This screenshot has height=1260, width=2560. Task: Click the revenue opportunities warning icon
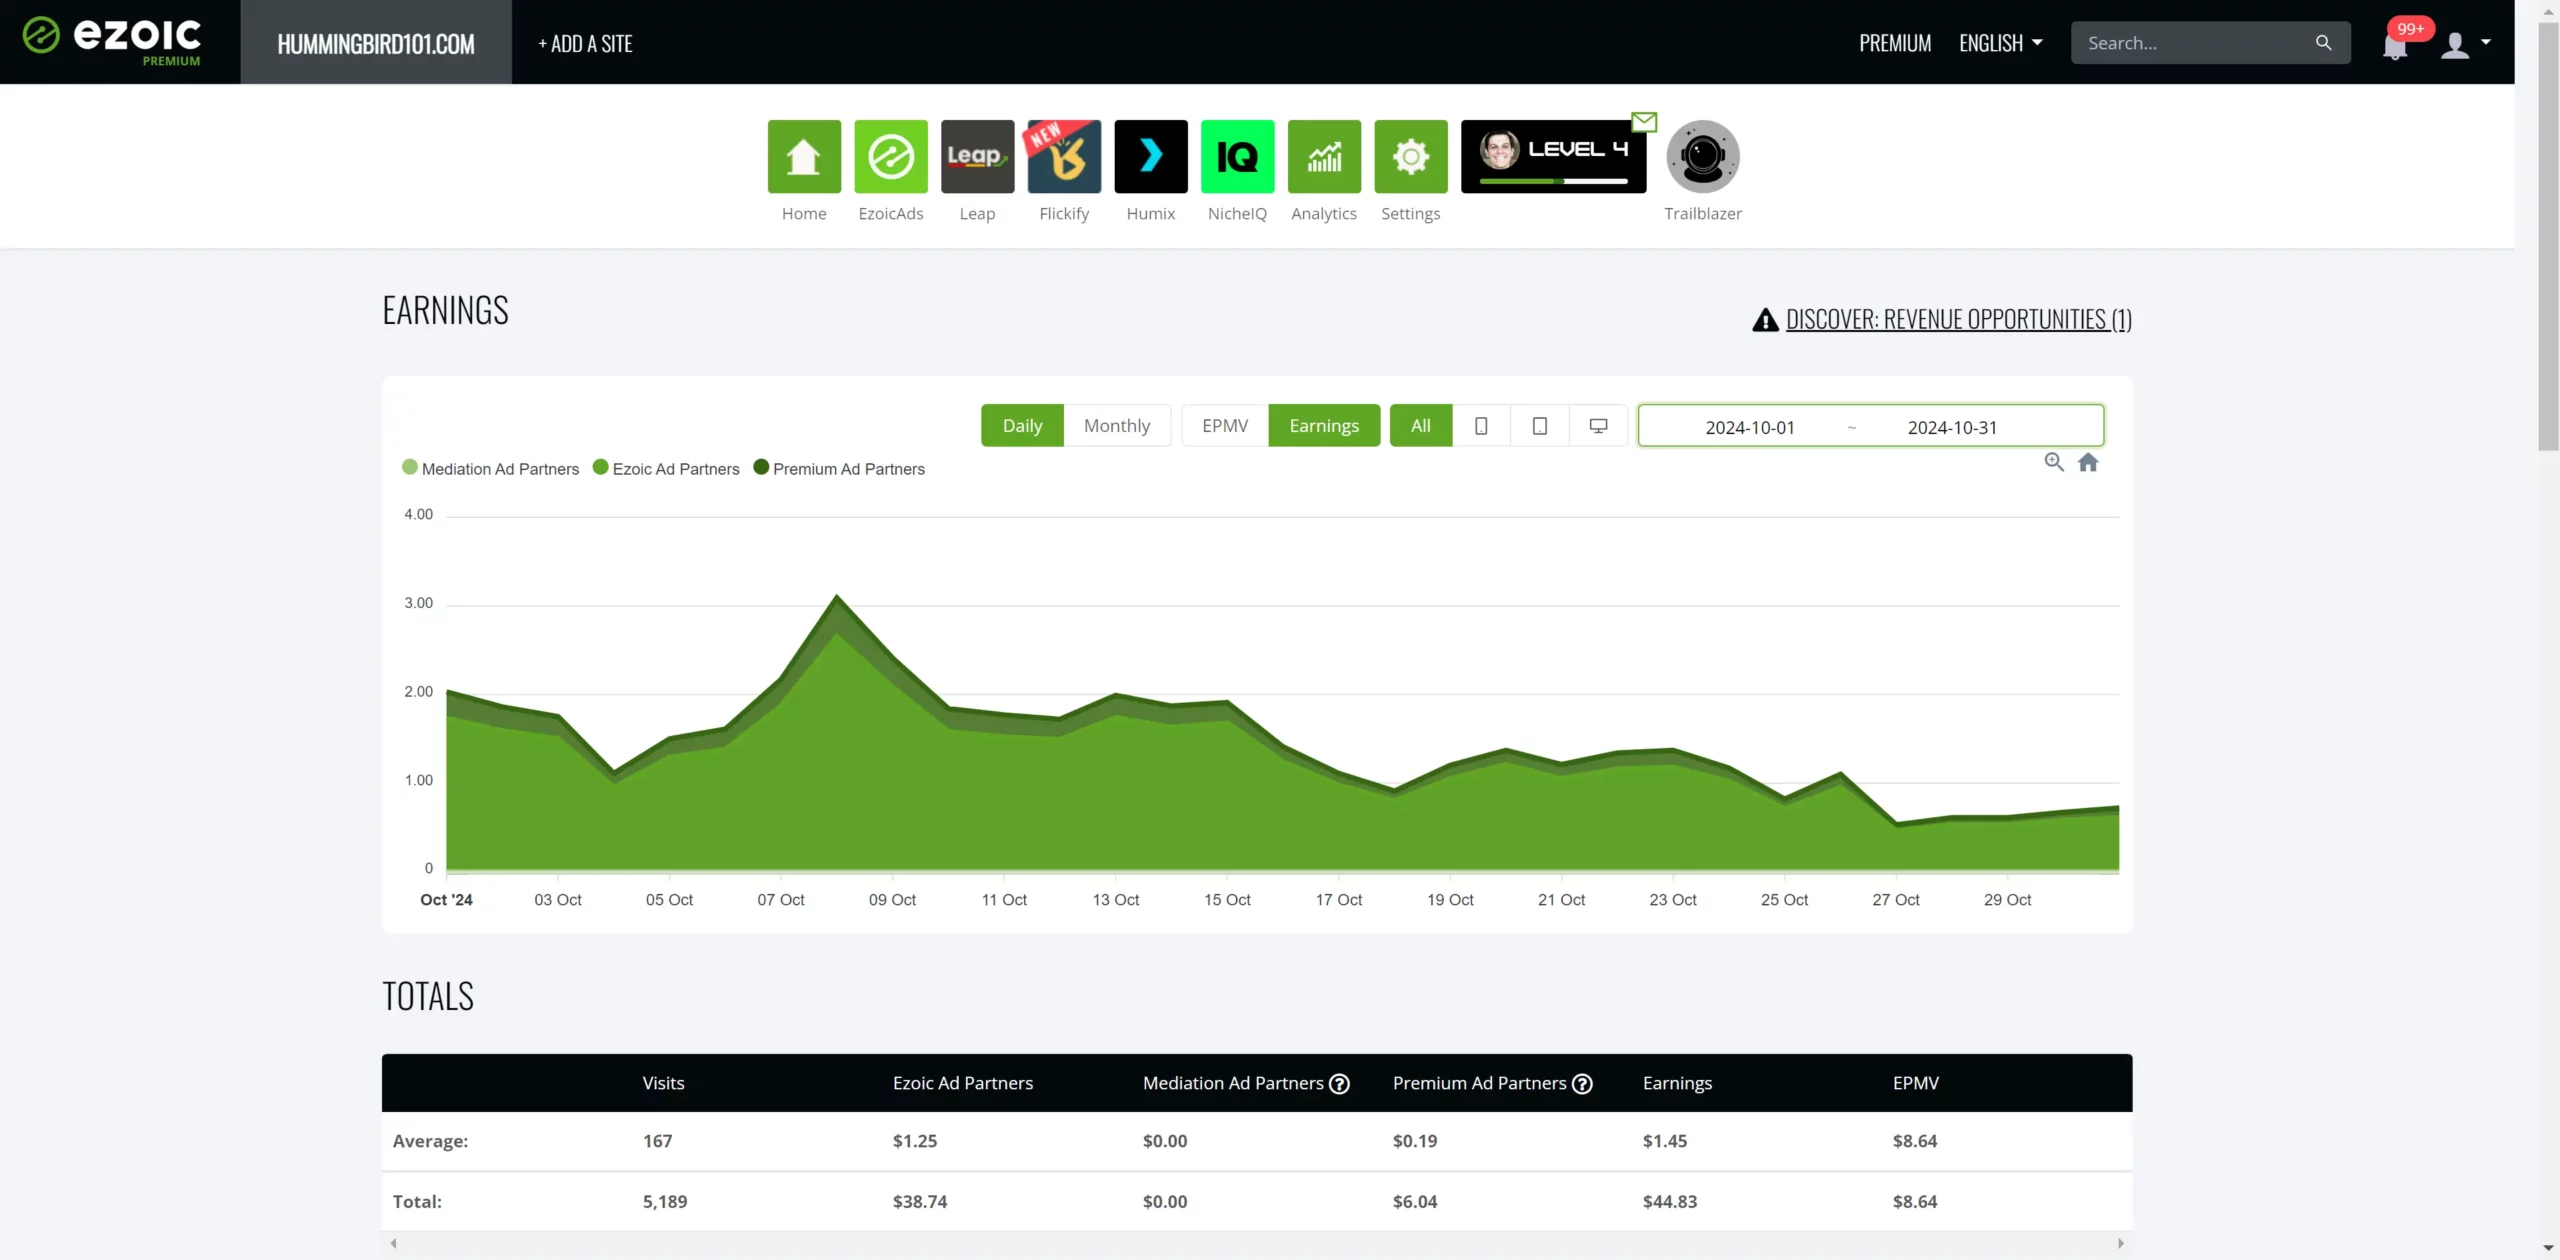pos(1765,320)
